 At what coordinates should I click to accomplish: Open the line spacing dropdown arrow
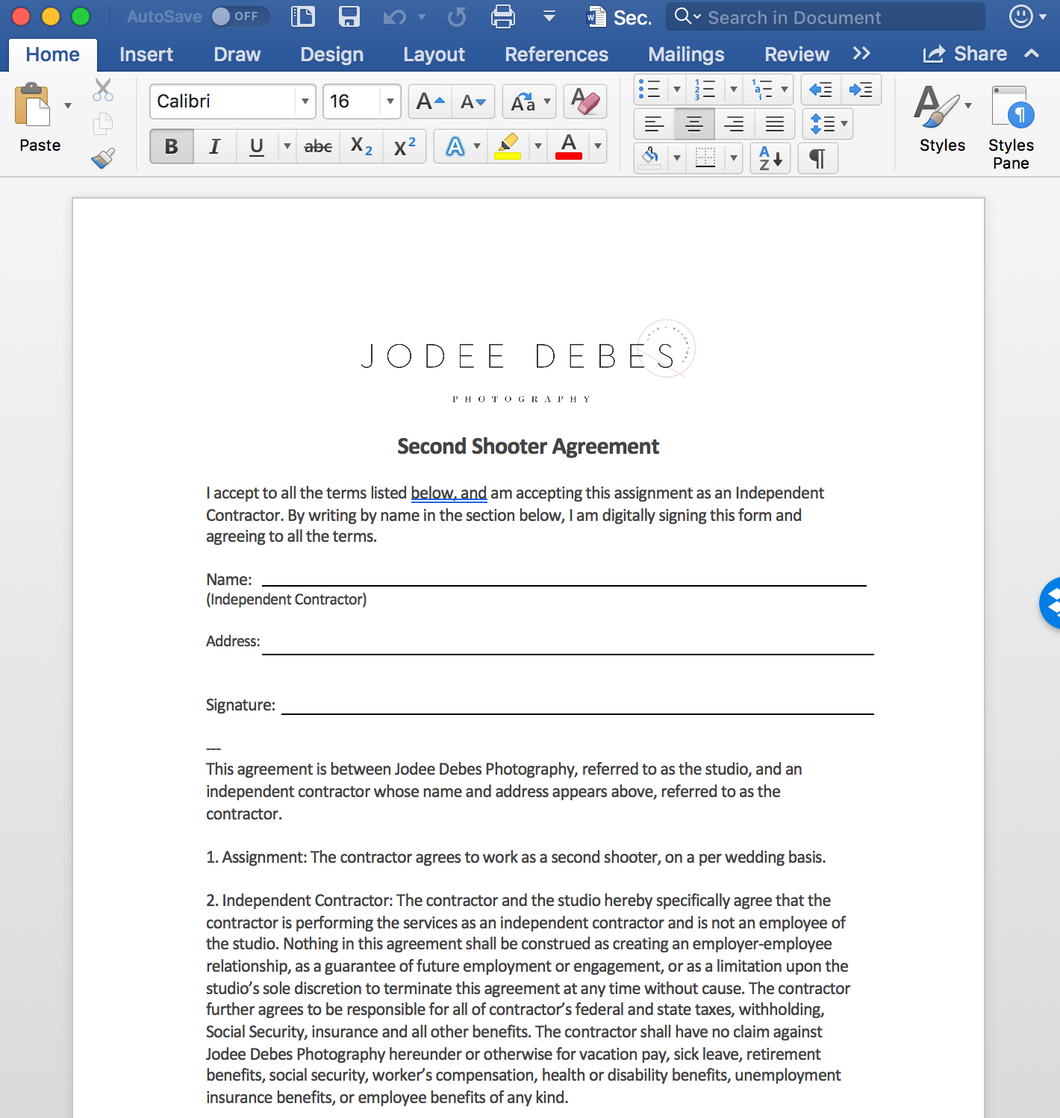(x=845, y=124)
